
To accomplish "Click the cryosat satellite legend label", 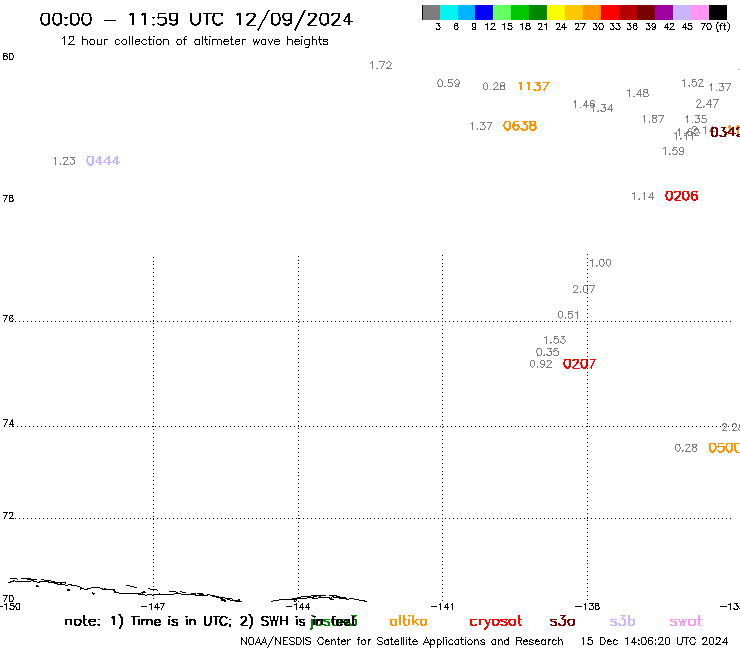I will [x=496, y=622].
